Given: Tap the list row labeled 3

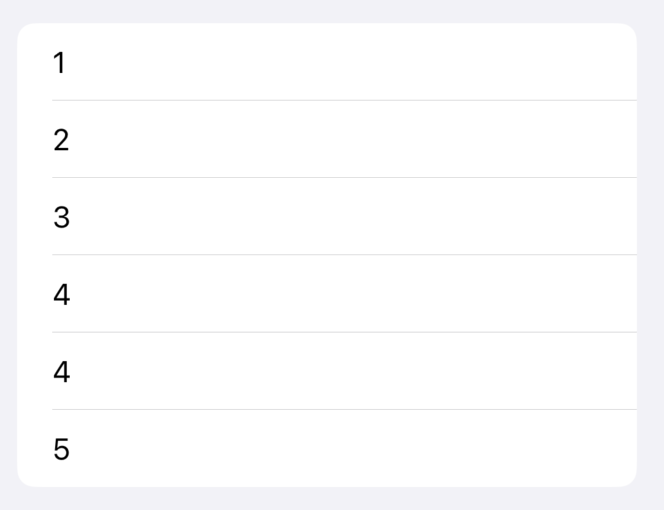Looking at the screenshot, I should 327,216.
